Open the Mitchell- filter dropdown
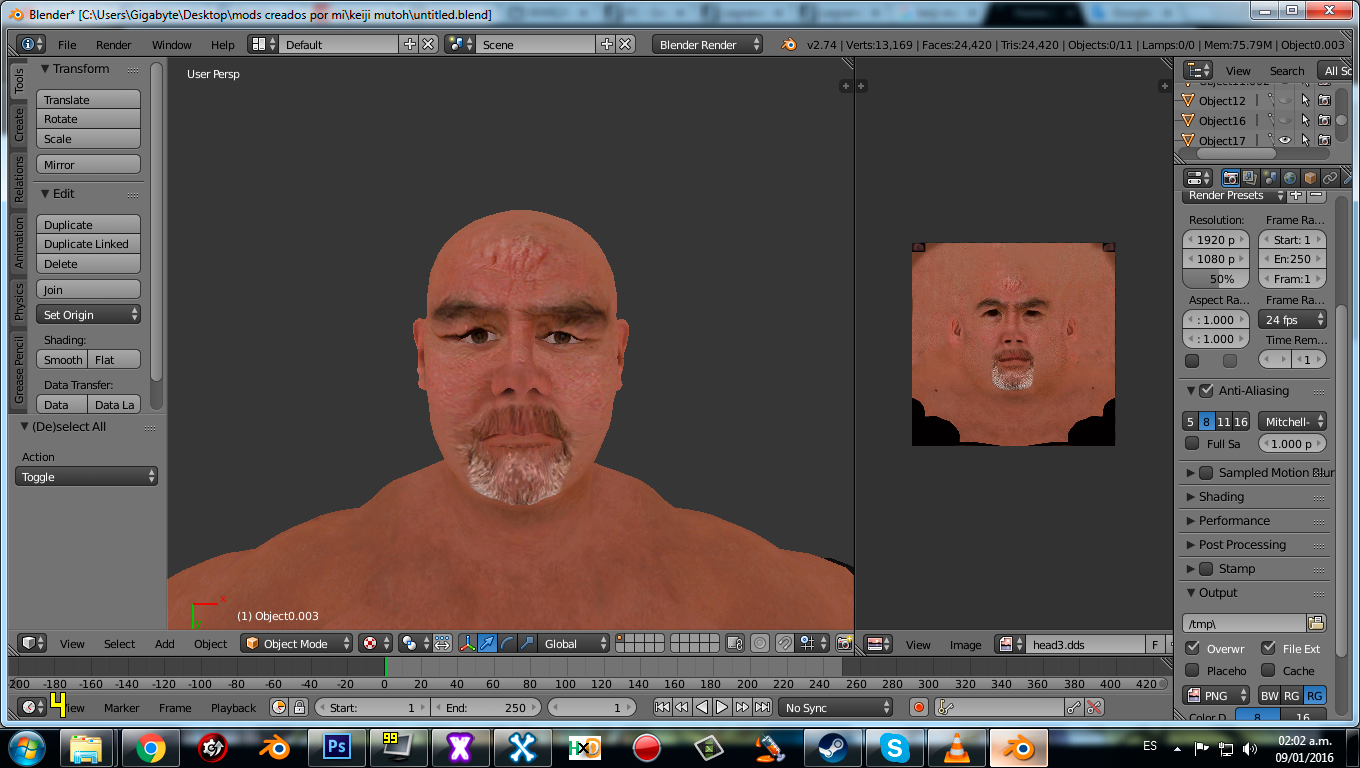Image resolution: width=1360 pixels, height=768 pixels. pos(1292,421)
